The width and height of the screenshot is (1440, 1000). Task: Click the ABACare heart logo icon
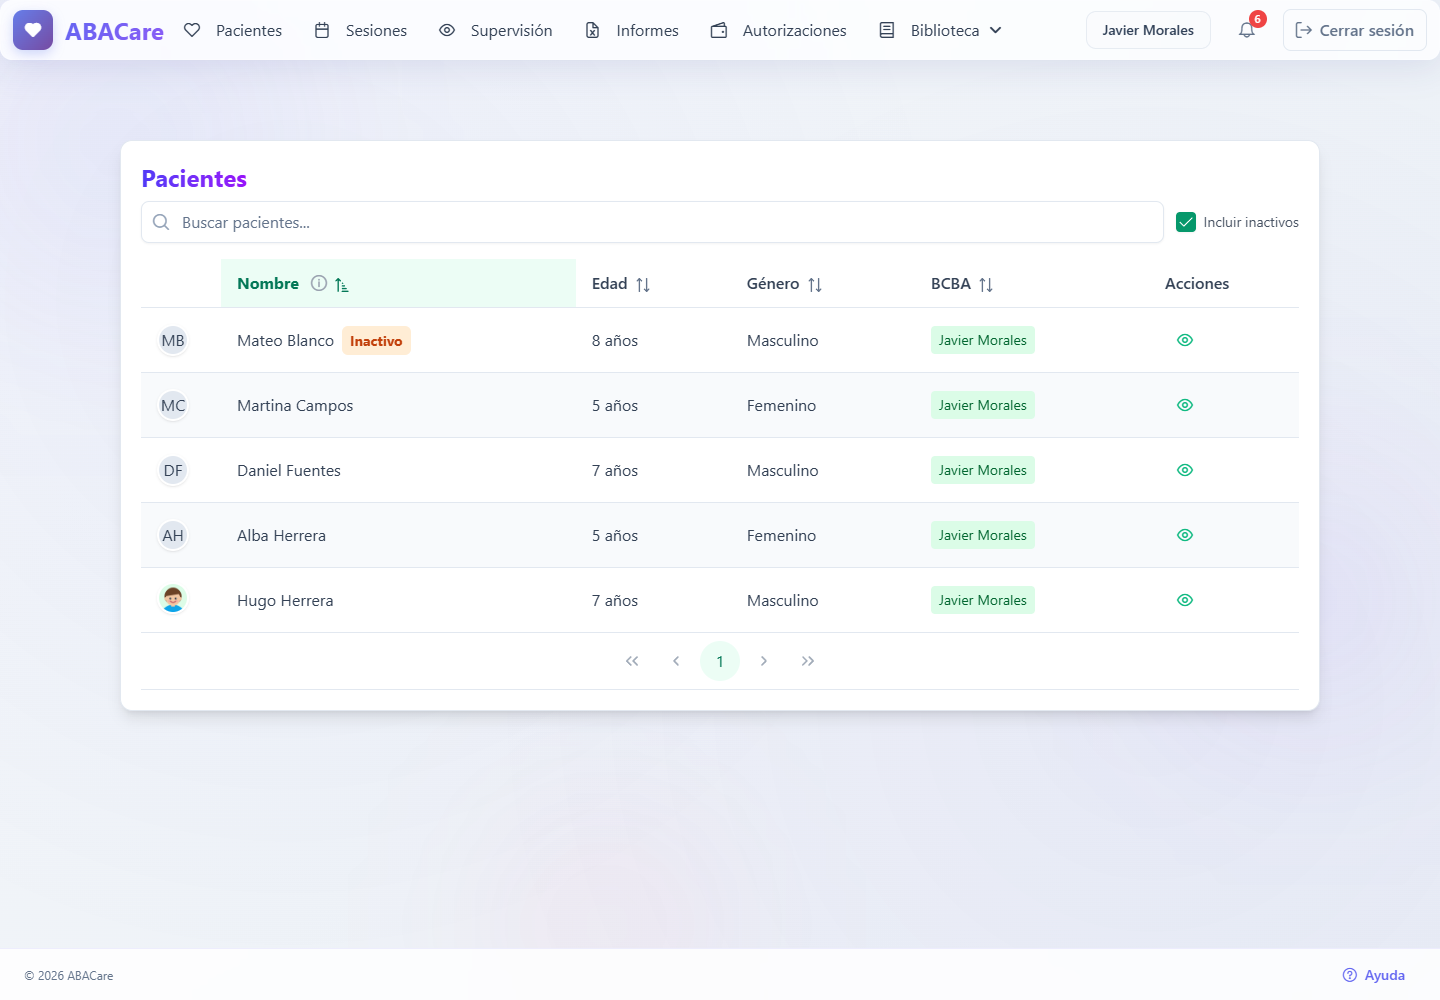33,30
